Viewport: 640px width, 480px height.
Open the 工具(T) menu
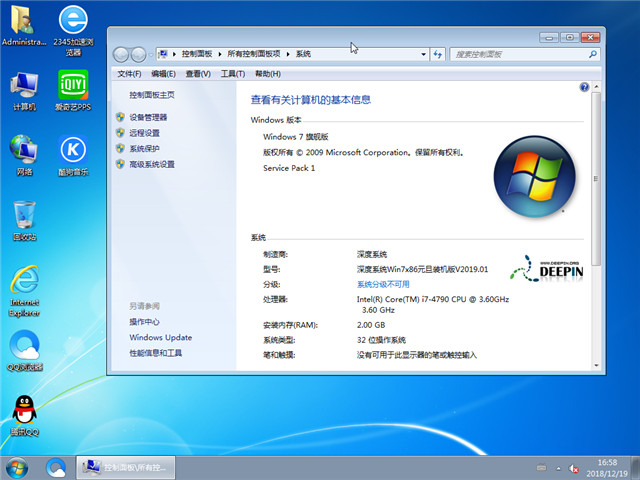pos(233,74)
